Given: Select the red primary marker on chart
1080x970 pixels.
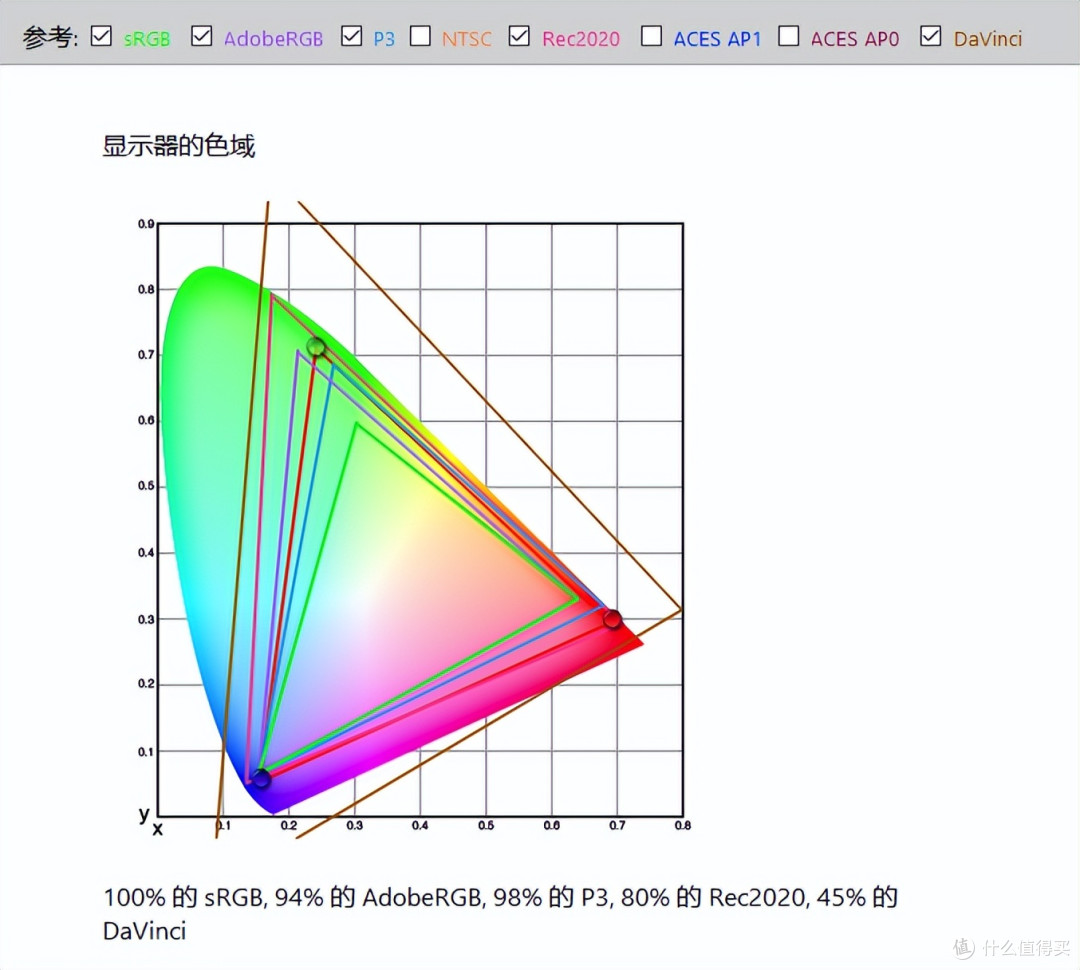Looking at the screenshot, I should 612,619.
